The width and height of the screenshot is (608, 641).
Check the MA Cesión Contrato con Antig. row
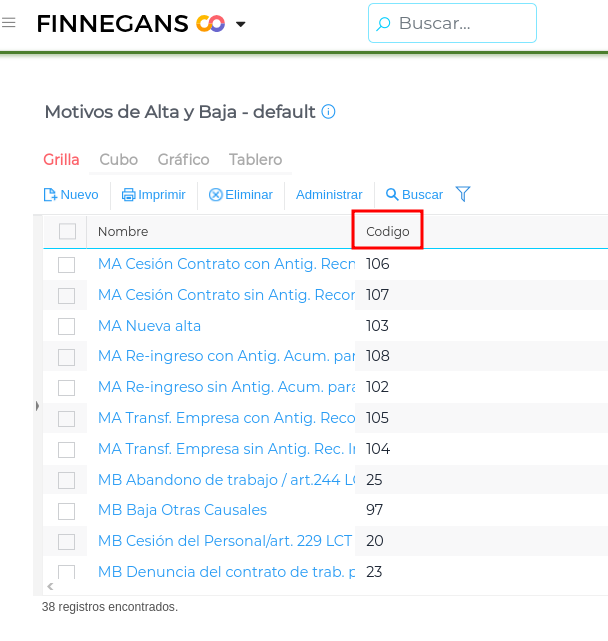coord(66,264)
